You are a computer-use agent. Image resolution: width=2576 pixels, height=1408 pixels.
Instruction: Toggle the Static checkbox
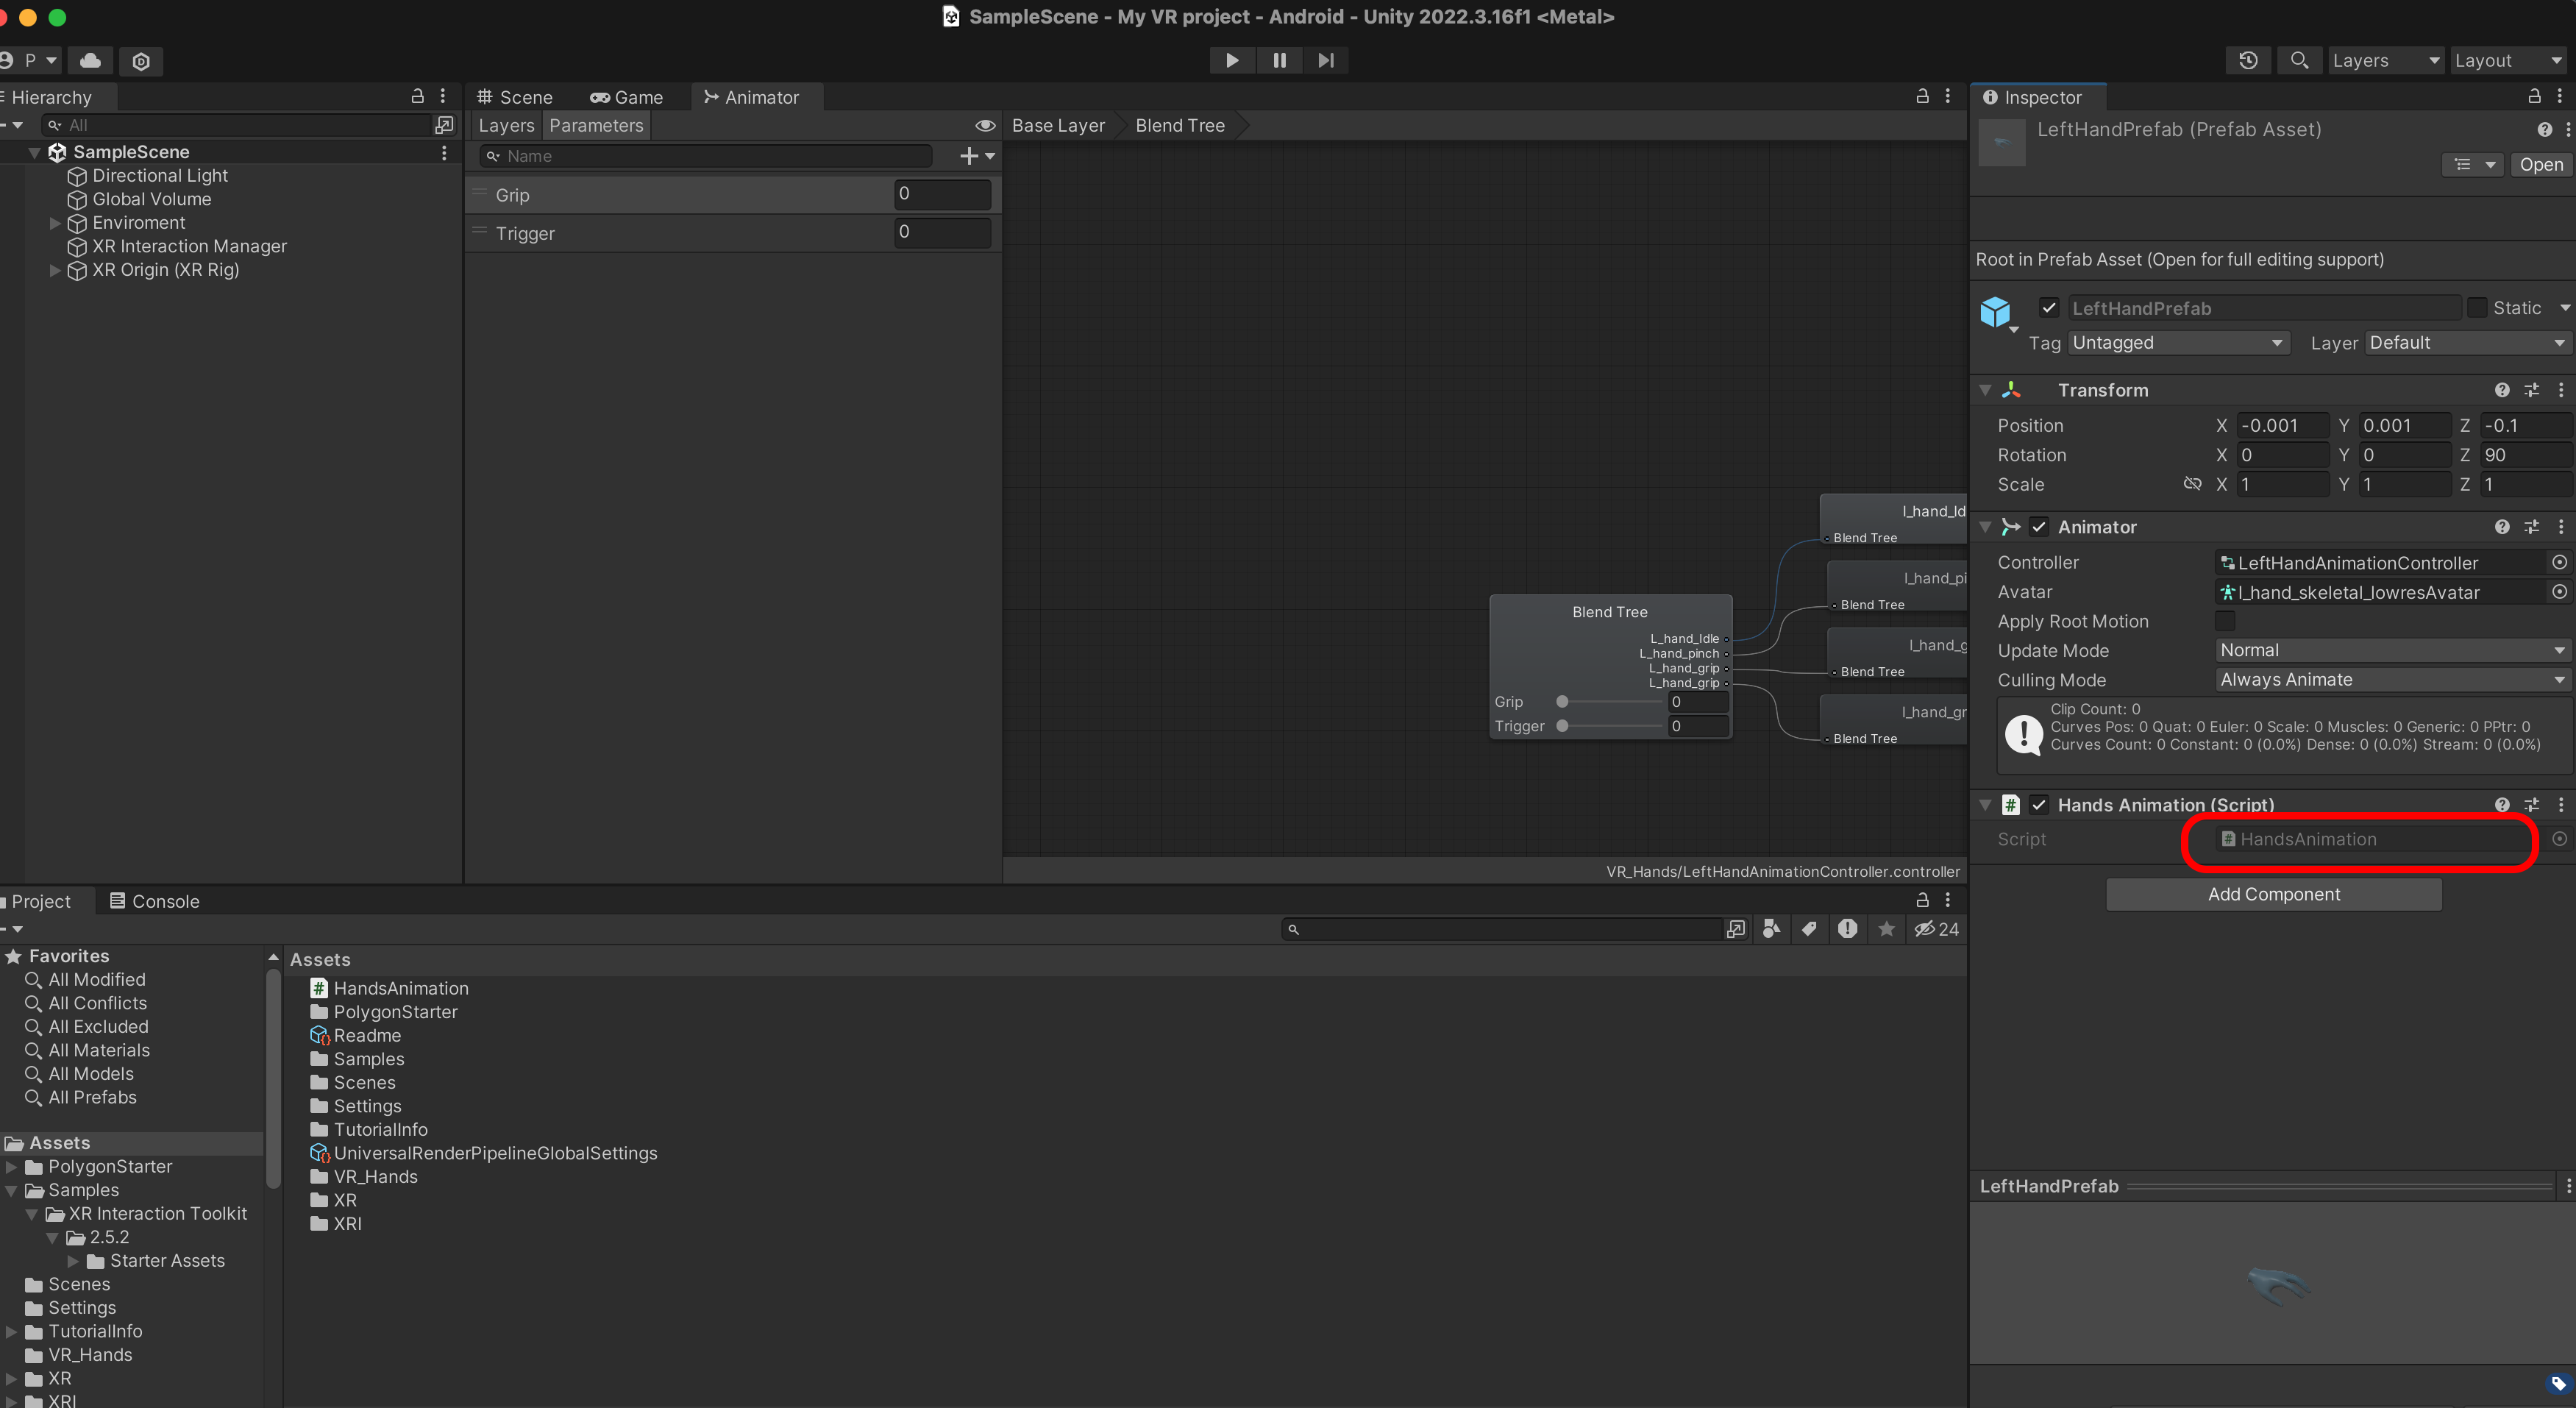(x=2477, y=308)
